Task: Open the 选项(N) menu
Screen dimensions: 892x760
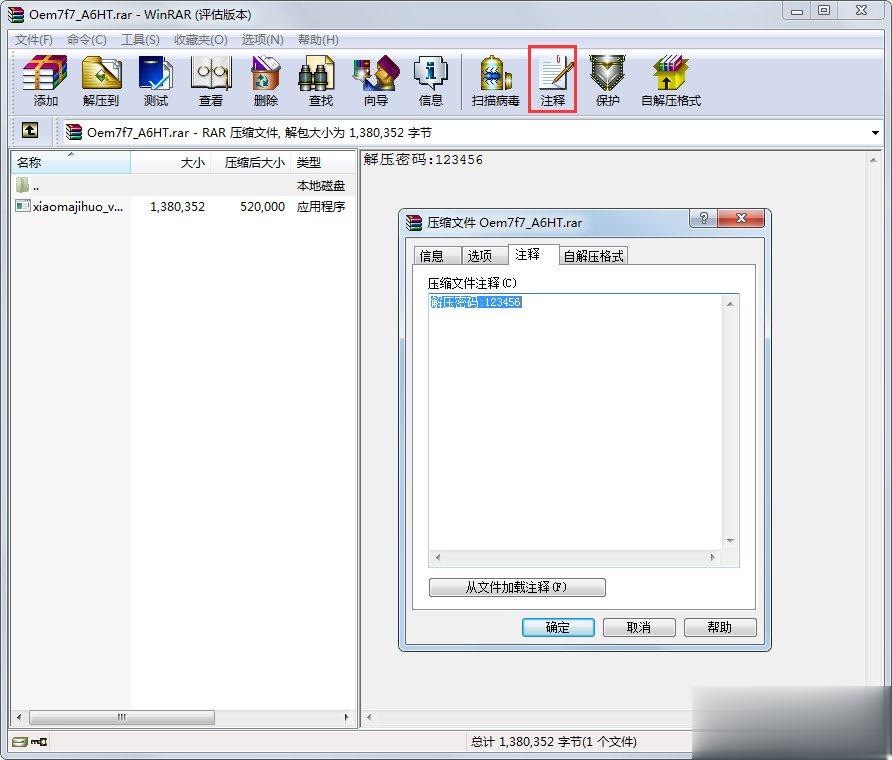Action: pyautogui.click(x=262, y=40)
